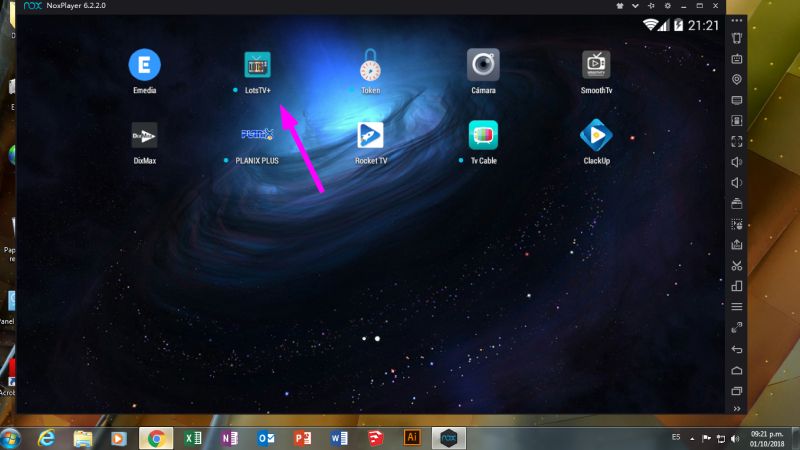This screenshot has height=450, width=800.
Task: Switch to second home screen page dot
Action: coord(377,339)
